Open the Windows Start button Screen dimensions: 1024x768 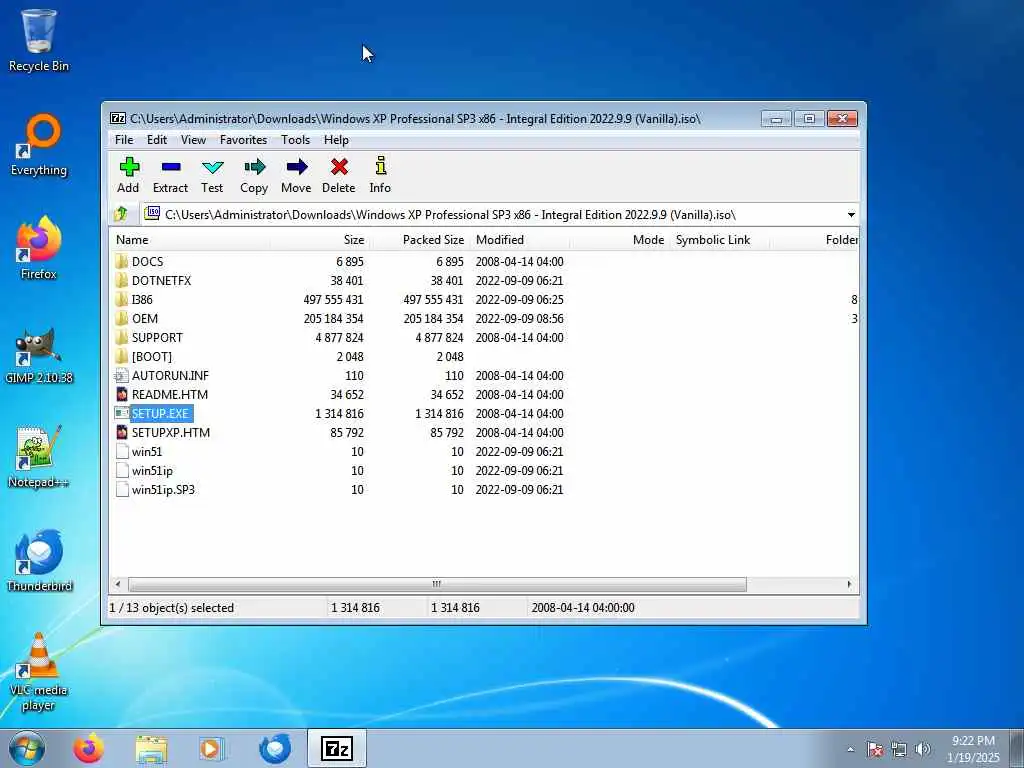(27, 748)
